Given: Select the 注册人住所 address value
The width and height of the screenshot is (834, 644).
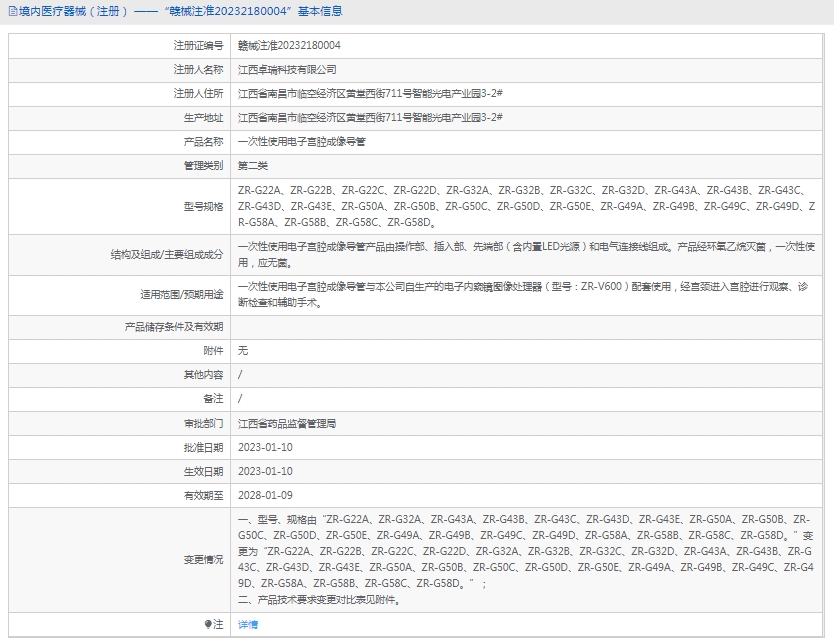Looking at the screenshot, I should [370, 94].
